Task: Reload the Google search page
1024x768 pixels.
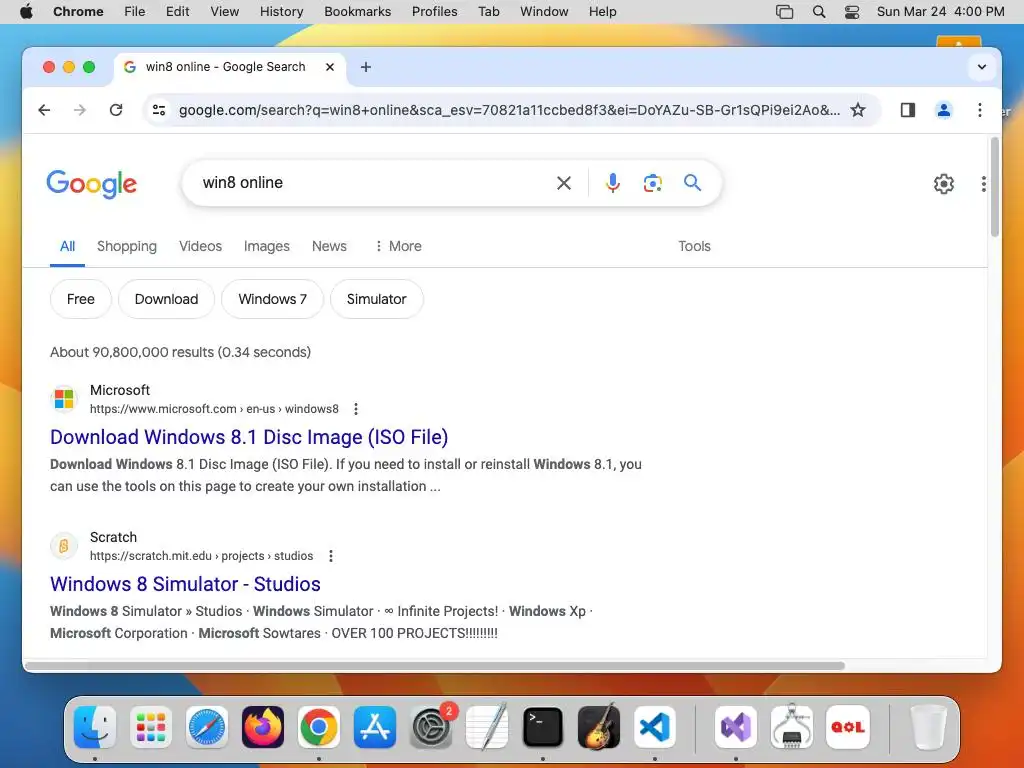Action: (x=116, y=110)
